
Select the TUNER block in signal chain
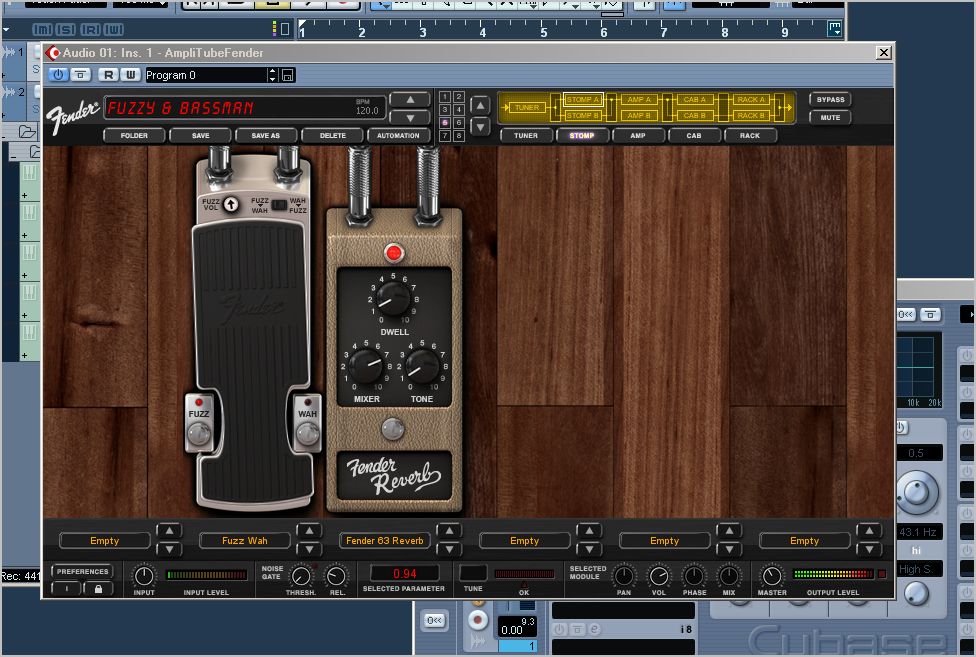click(527, 107)
